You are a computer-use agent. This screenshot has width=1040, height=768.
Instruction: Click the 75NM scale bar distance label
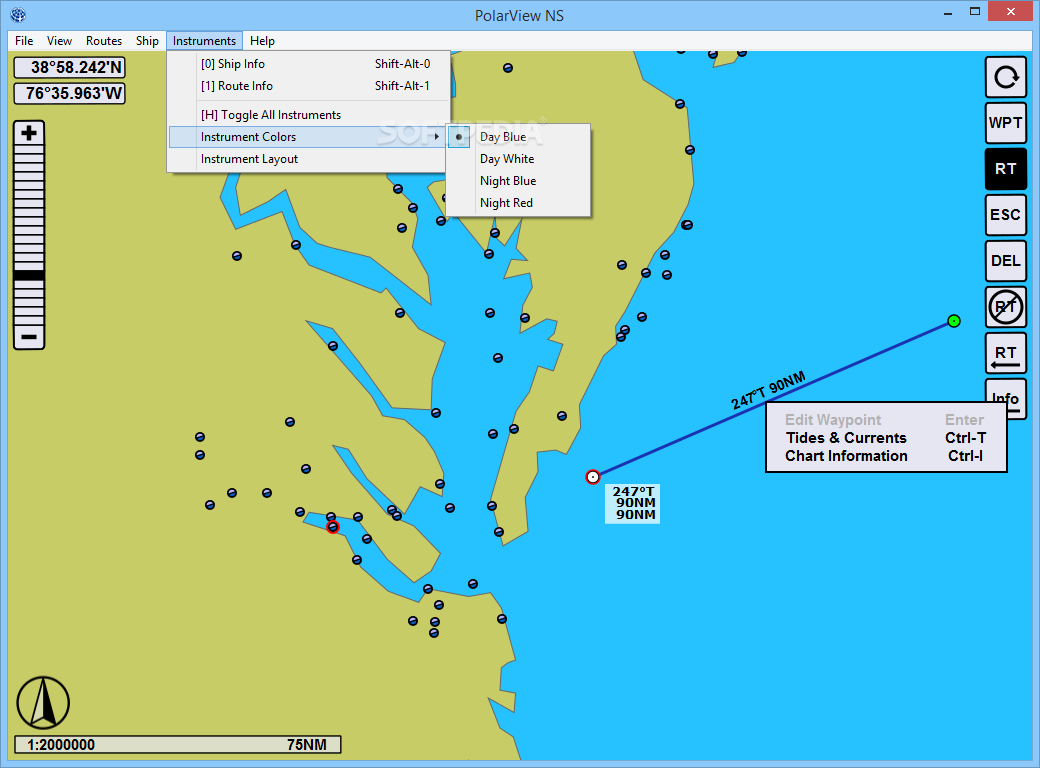point(306,745)
